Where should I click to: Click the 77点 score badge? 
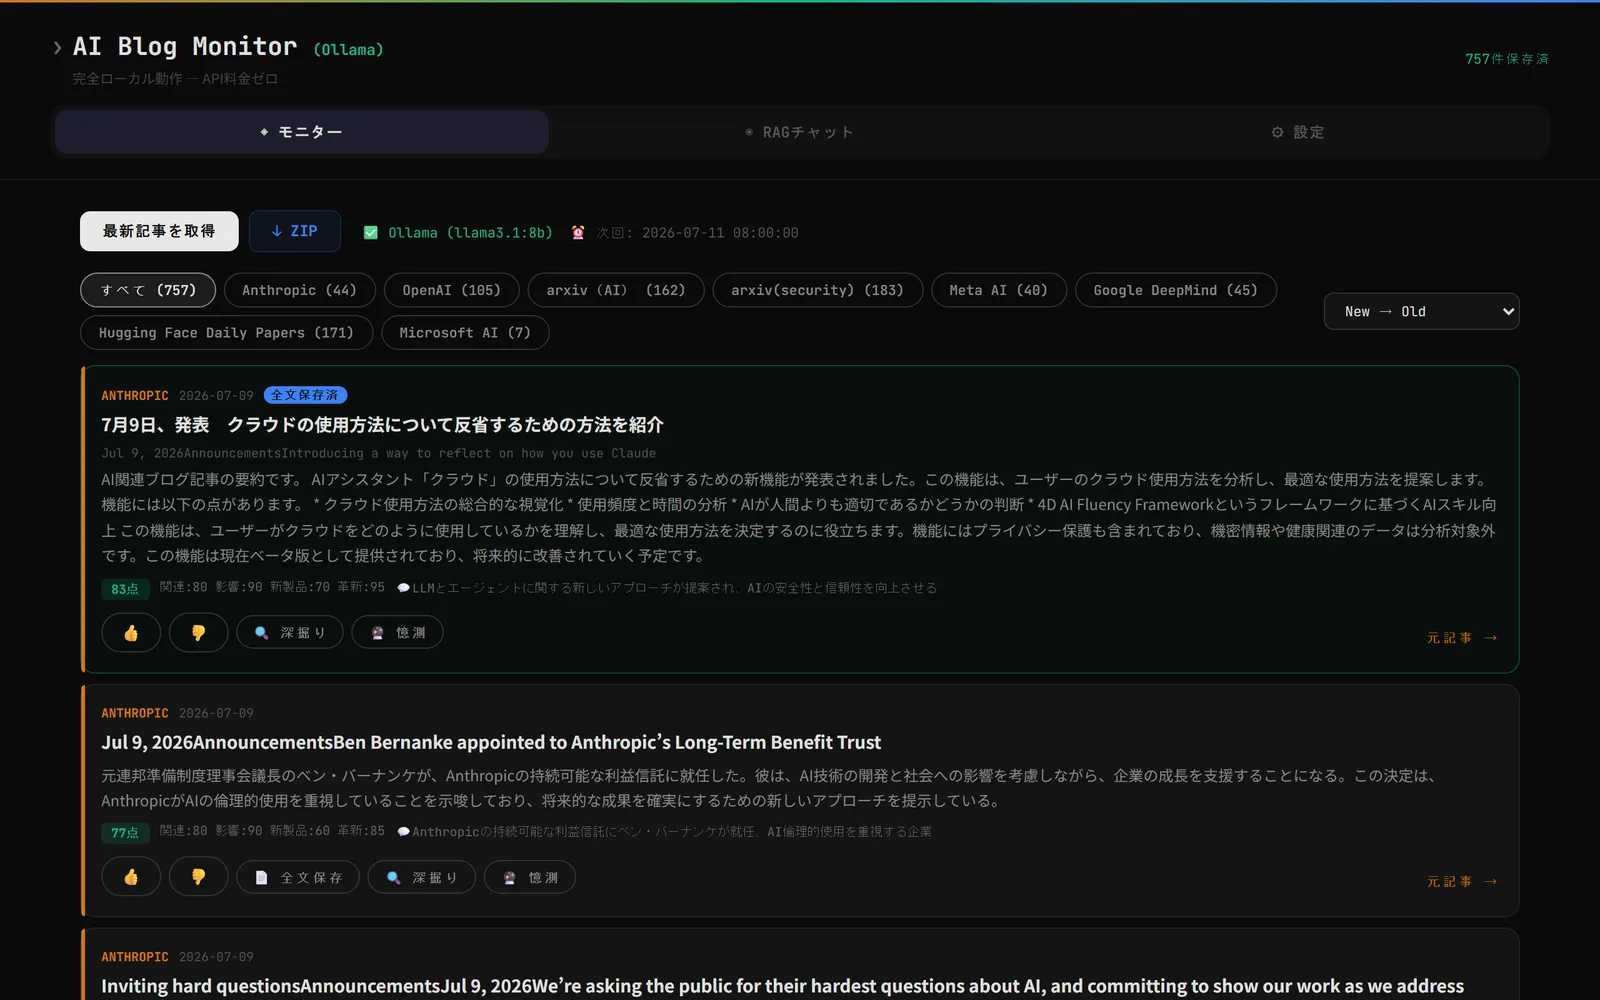[x=125, y=833]
